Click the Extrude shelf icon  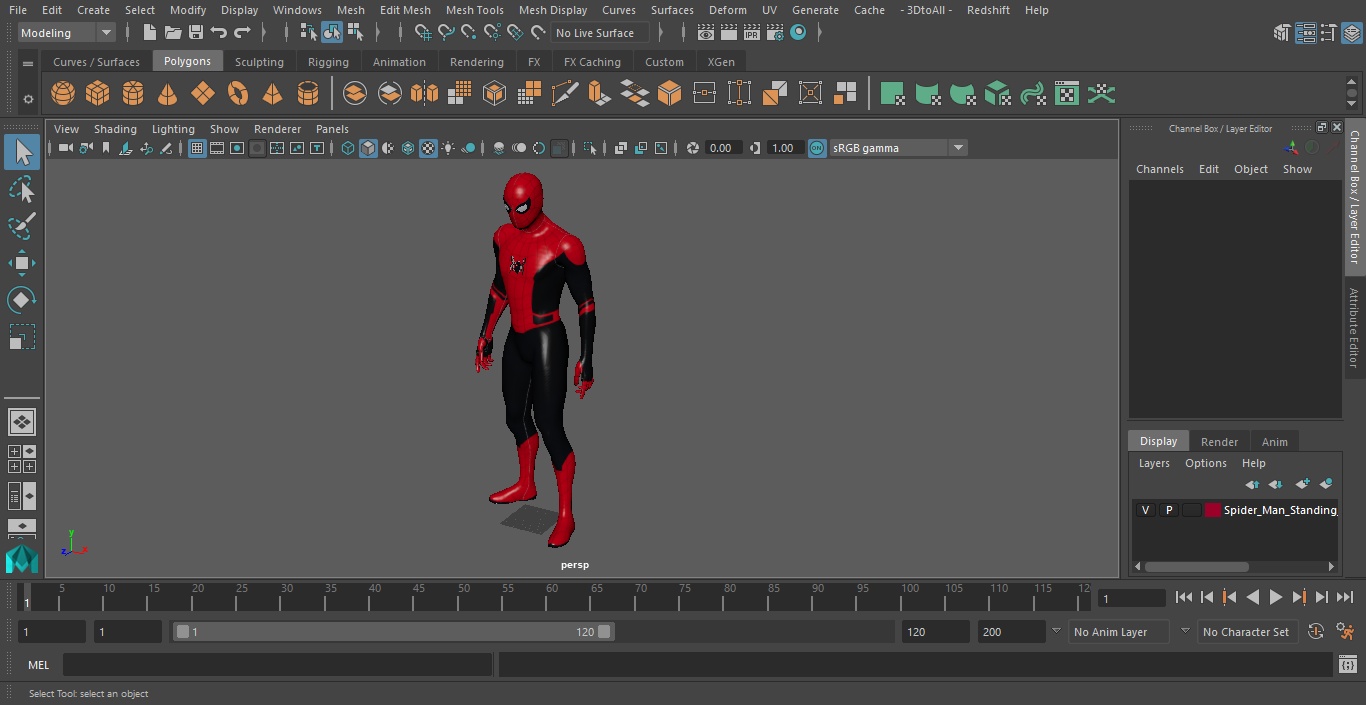point(599,94)
